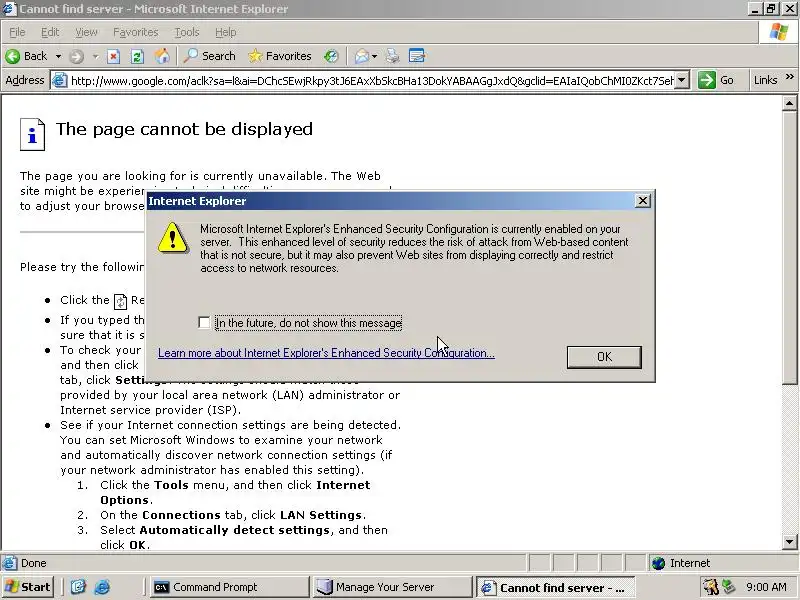This screenshot has height=600, width=800.
Task: Click Learn more about Enhanced Security Configuration link
Action: click(326, 353)
